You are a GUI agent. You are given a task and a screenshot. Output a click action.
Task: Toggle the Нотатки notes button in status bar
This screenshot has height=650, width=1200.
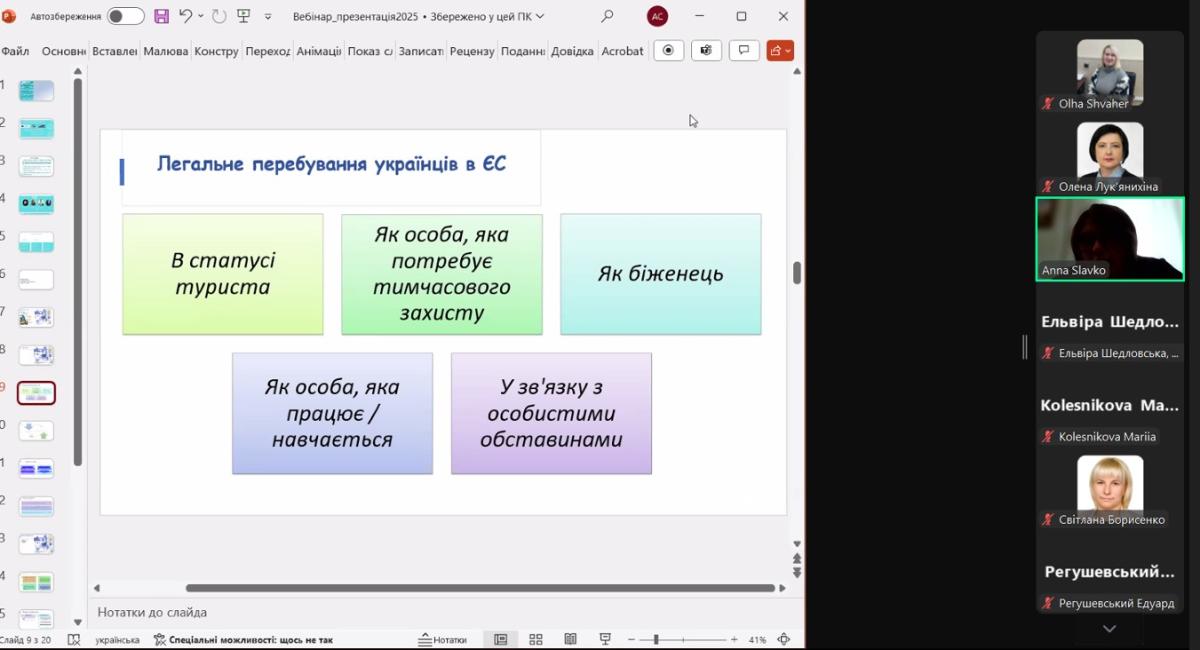pos(443,640)
